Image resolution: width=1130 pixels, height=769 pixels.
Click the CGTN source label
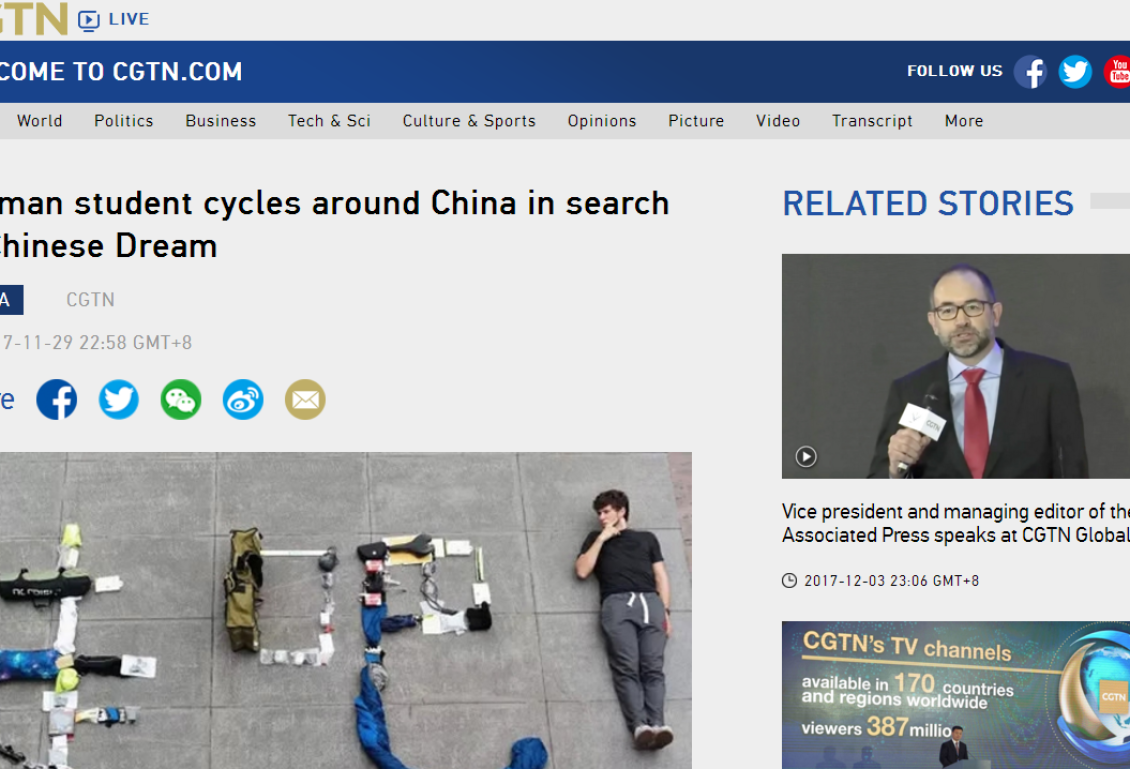tap(90, 300)
